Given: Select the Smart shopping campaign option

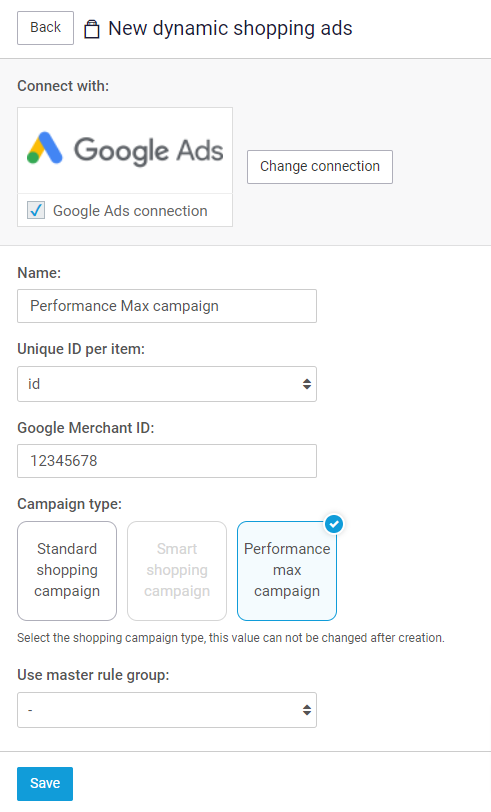Looking at the screenshot, I should click(177, 571).
